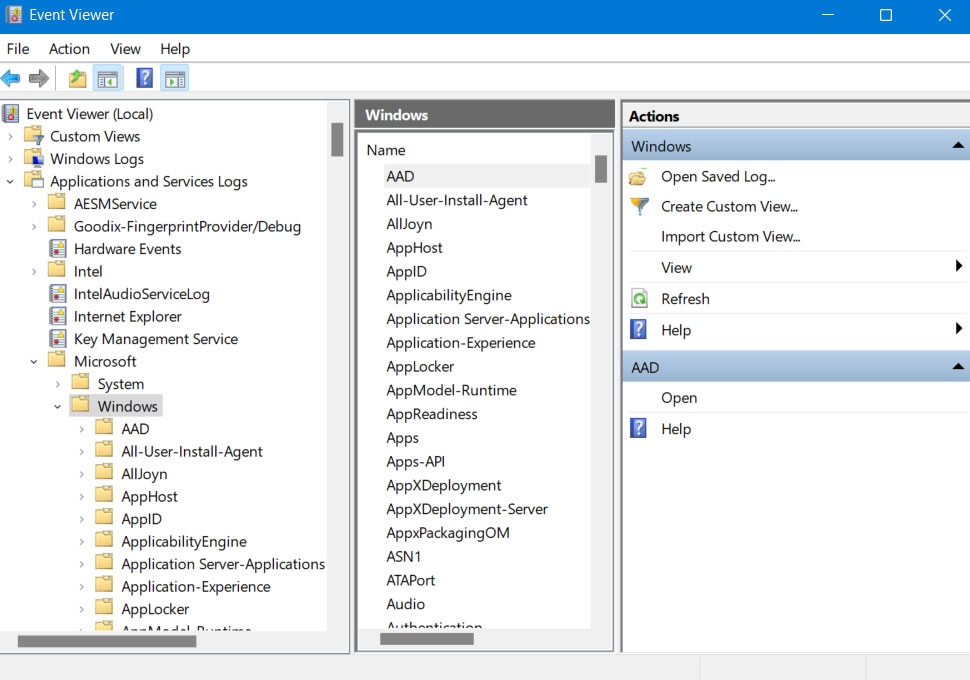
Task: Expand the View submenu arrow in Actions
Action: (x=958, y=267)
